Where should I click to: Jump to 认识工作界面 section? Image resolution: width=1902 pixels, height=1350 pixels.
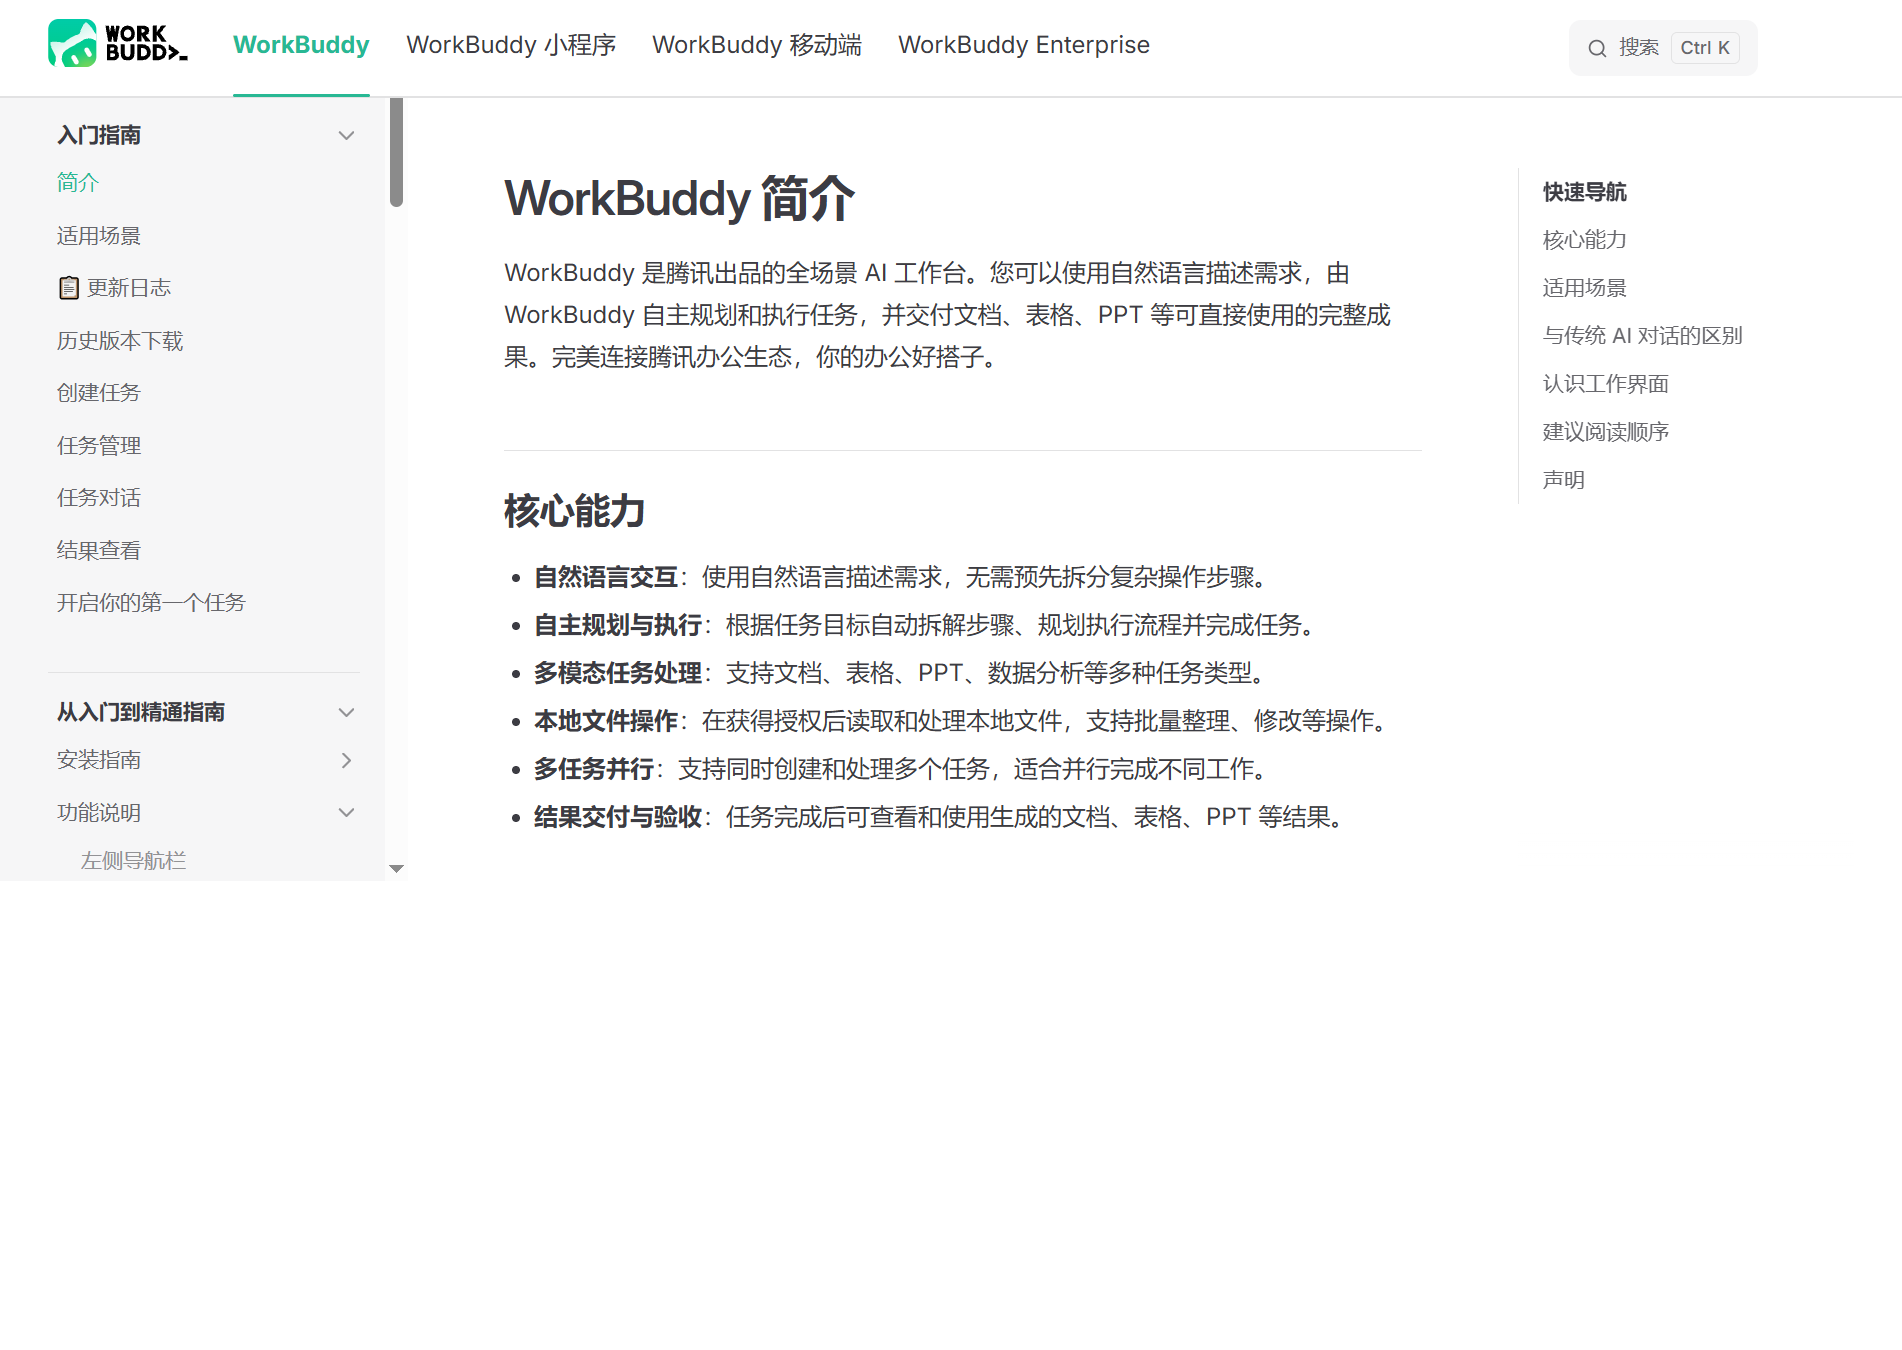tap(1606, 384)
